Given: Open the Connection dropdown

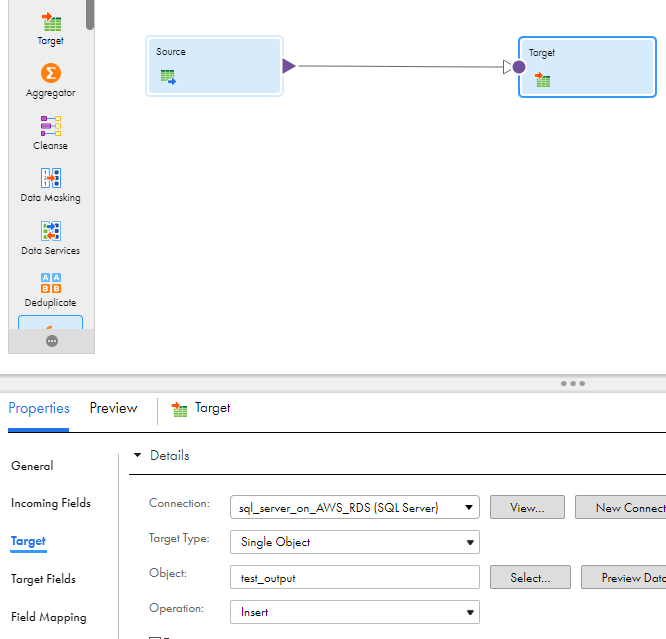Looking at the screenshot, I should coord(355,507).
